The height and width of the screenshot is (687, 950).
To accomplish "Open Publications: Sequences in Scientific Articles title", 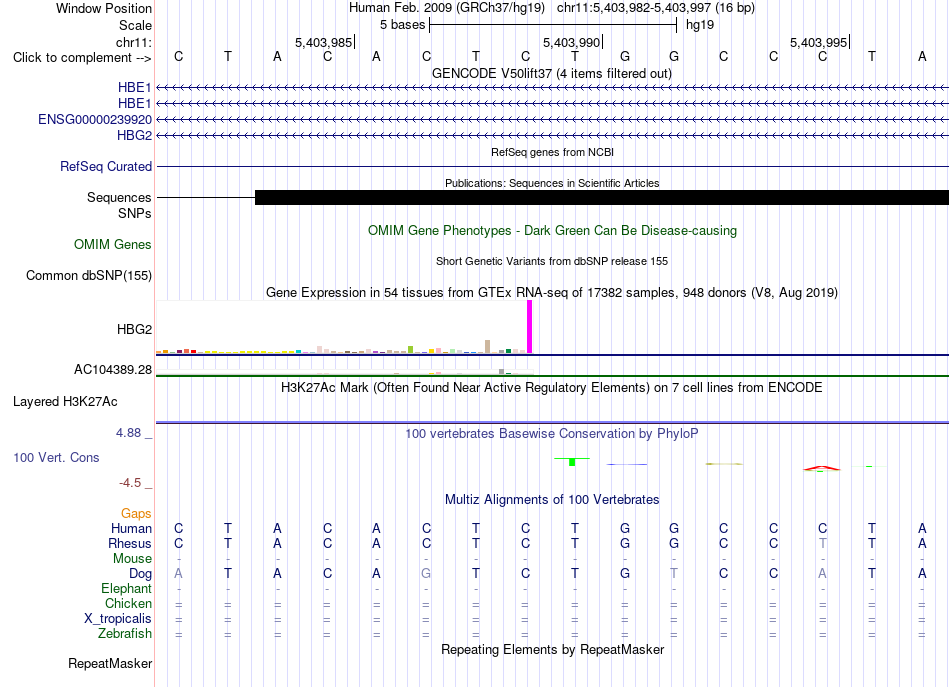I will click(552, 183).
